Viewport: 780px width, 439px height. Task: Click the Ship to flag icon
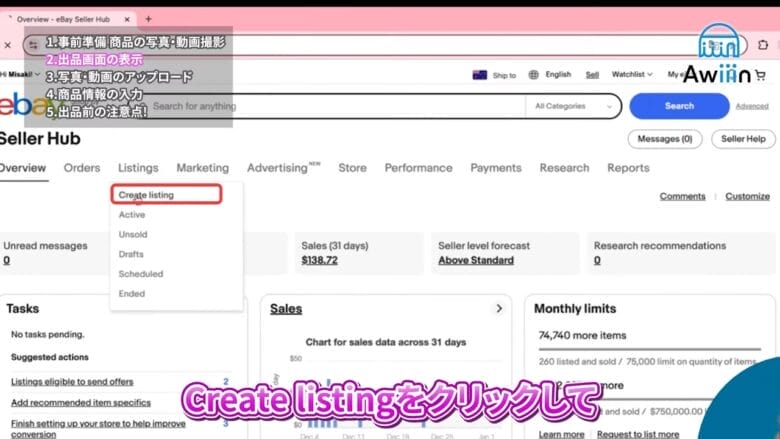480,75
